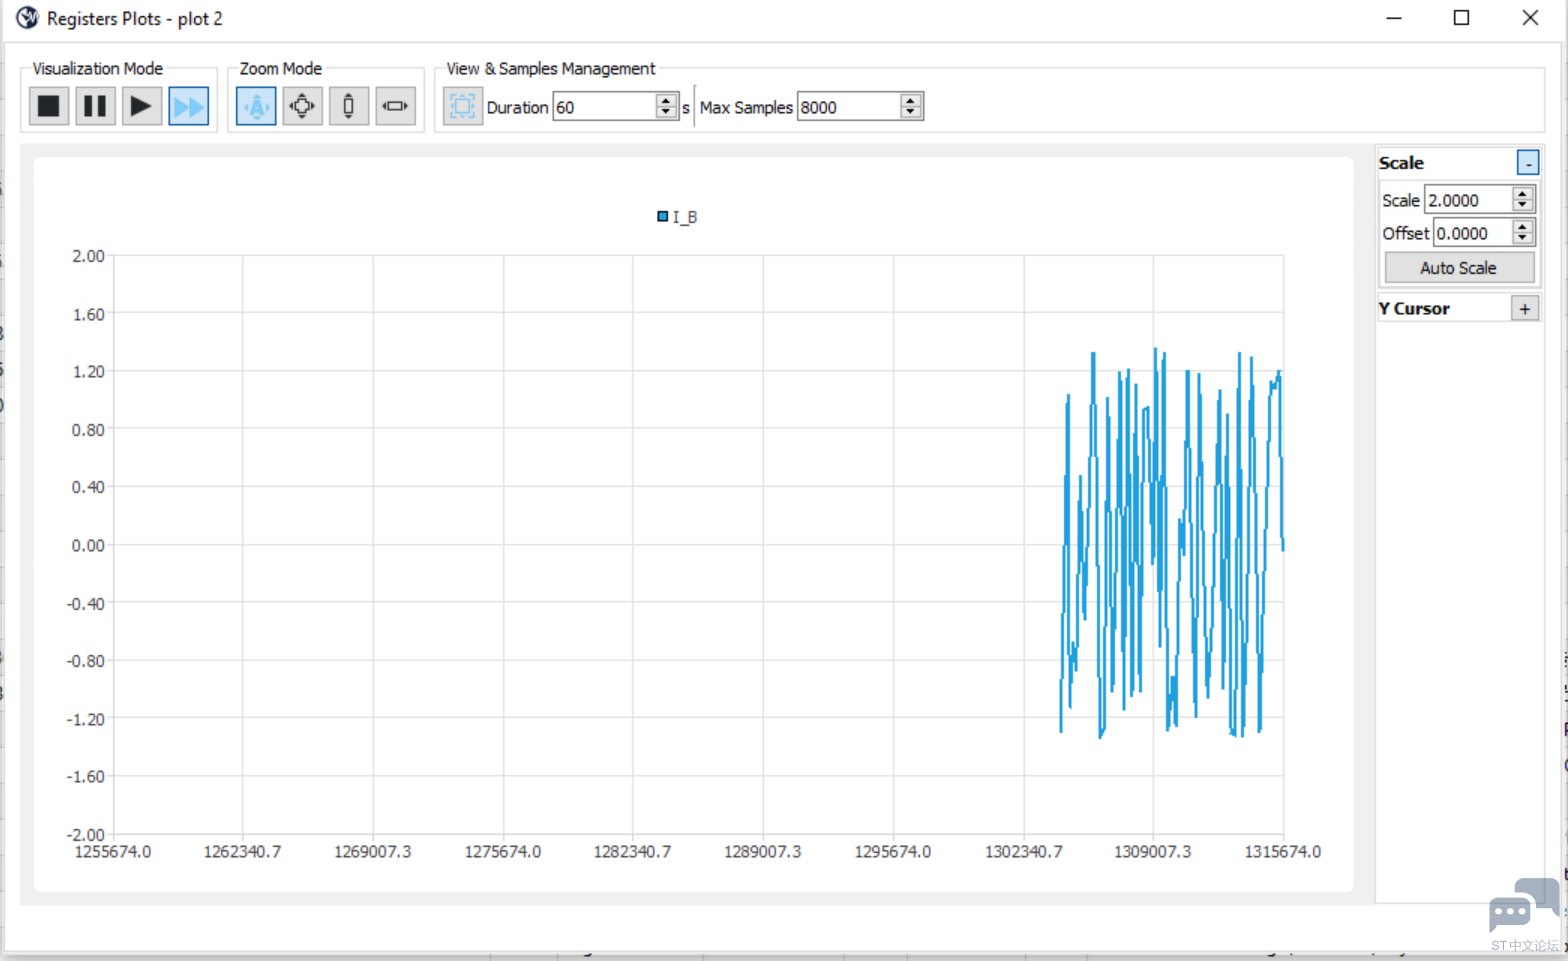
Task: Select vertical zoom mode icon
Action: (349, 106)
